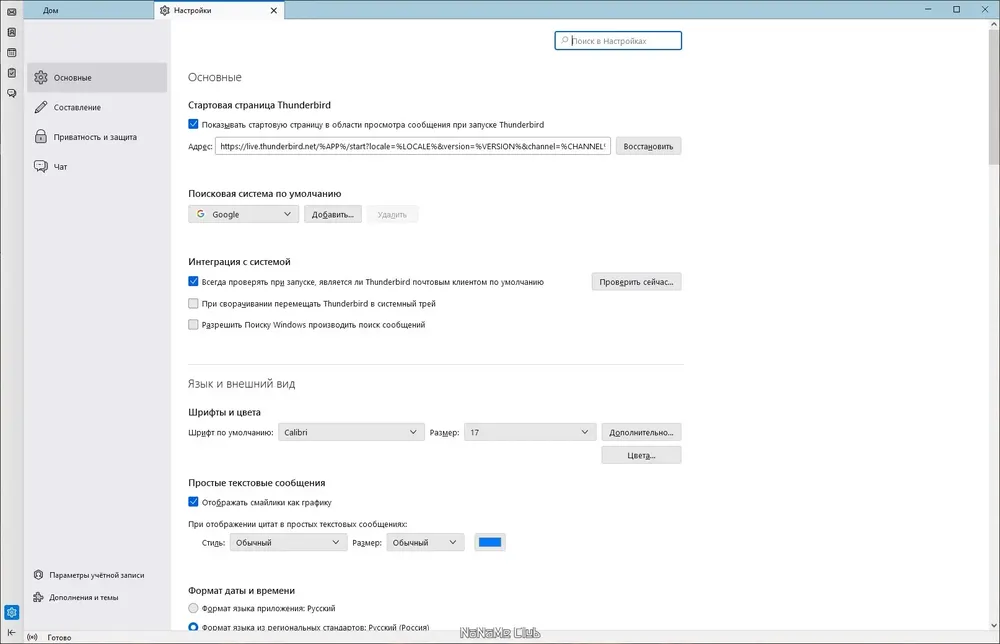The image size is (1000, 644).
Task: Toggle showing start page on Thunderbird launch
Action: pos(193,124)
